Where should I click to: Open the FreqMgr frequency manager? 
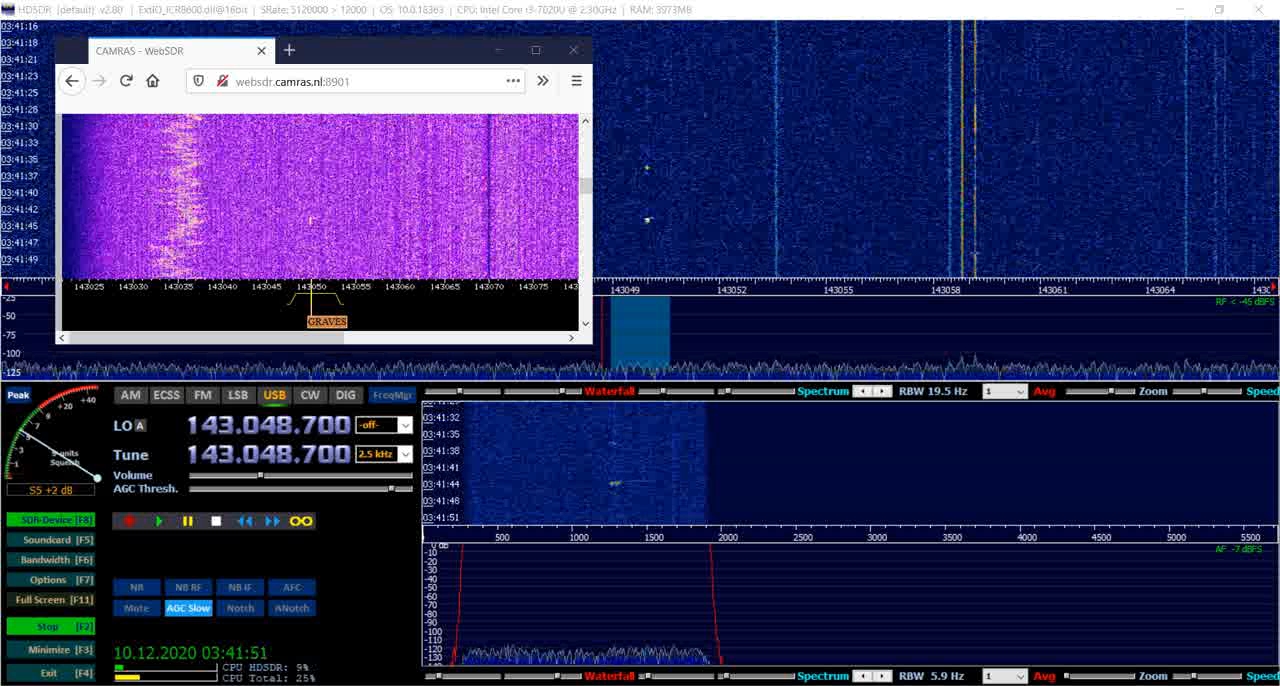tap(391, 395)
